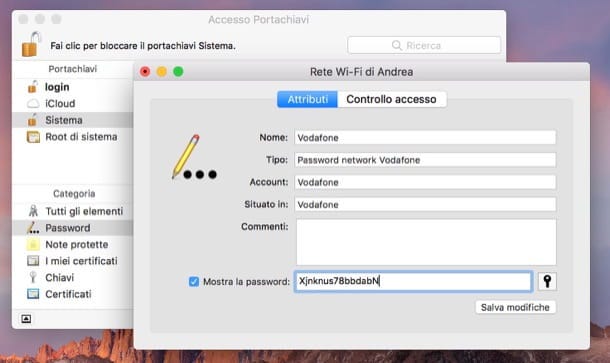Click the login keychain padlock icon

point(33,87)
